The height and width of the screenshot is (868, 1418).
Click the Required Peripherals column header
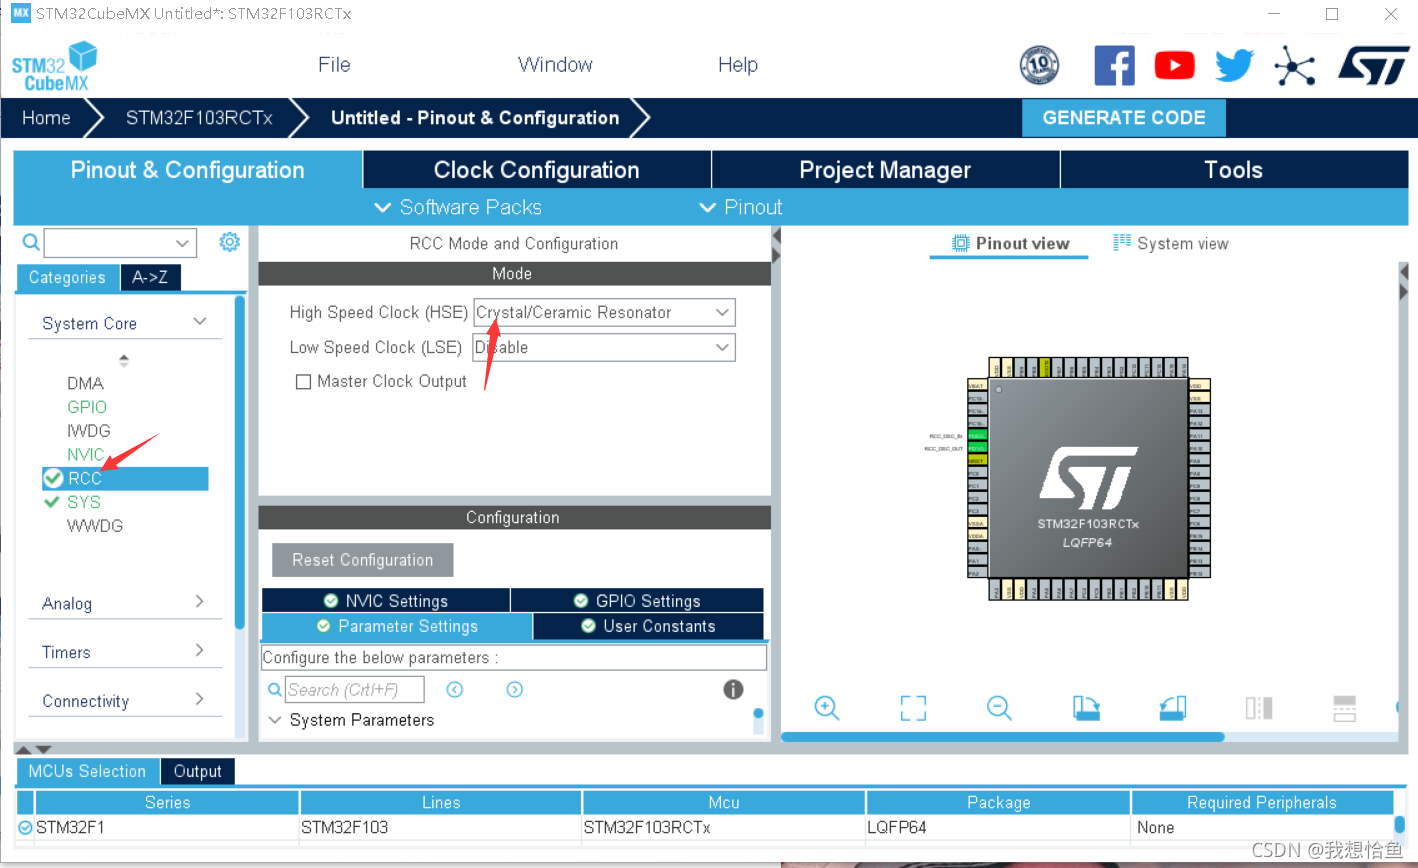[x=1262, y=802]
